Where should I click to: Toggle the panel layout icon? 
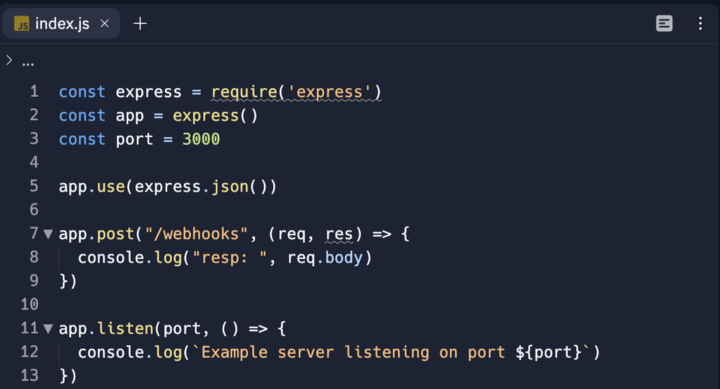(x=664, y=23)
